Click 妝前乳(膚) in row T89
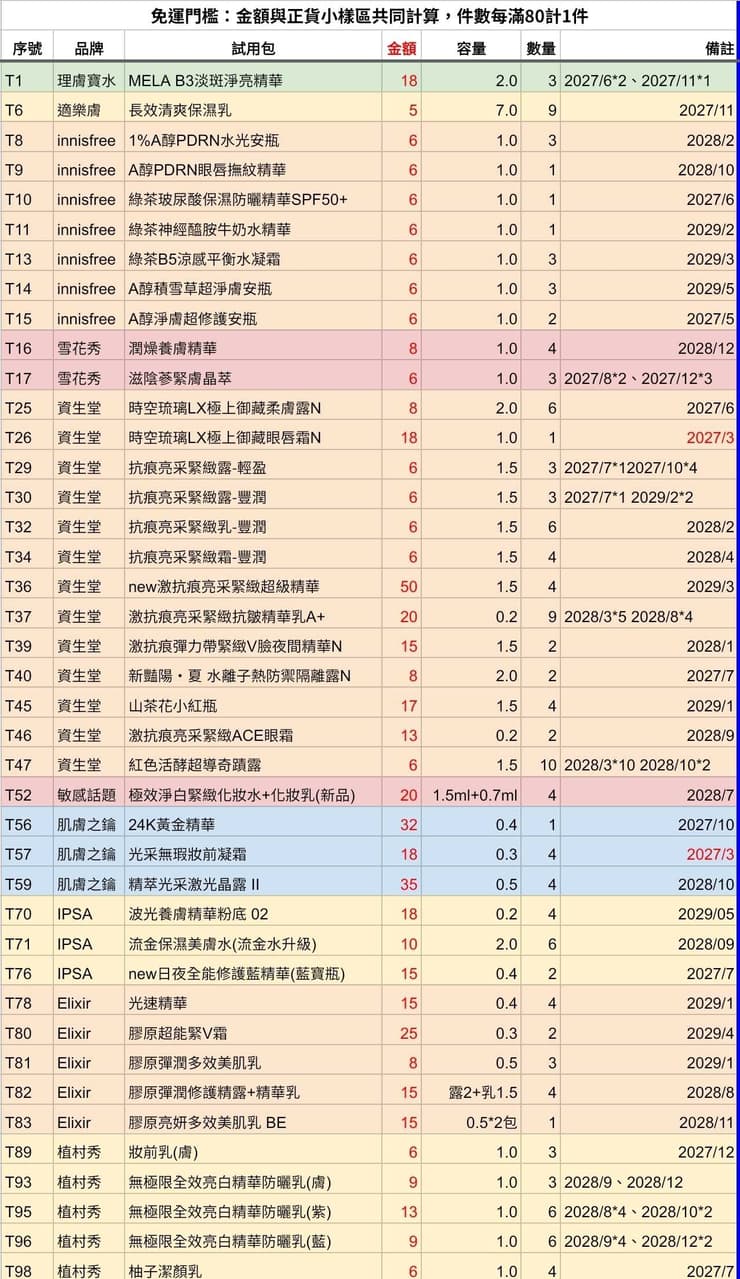The image size is (740, 1279). (x=253, y=1152)
